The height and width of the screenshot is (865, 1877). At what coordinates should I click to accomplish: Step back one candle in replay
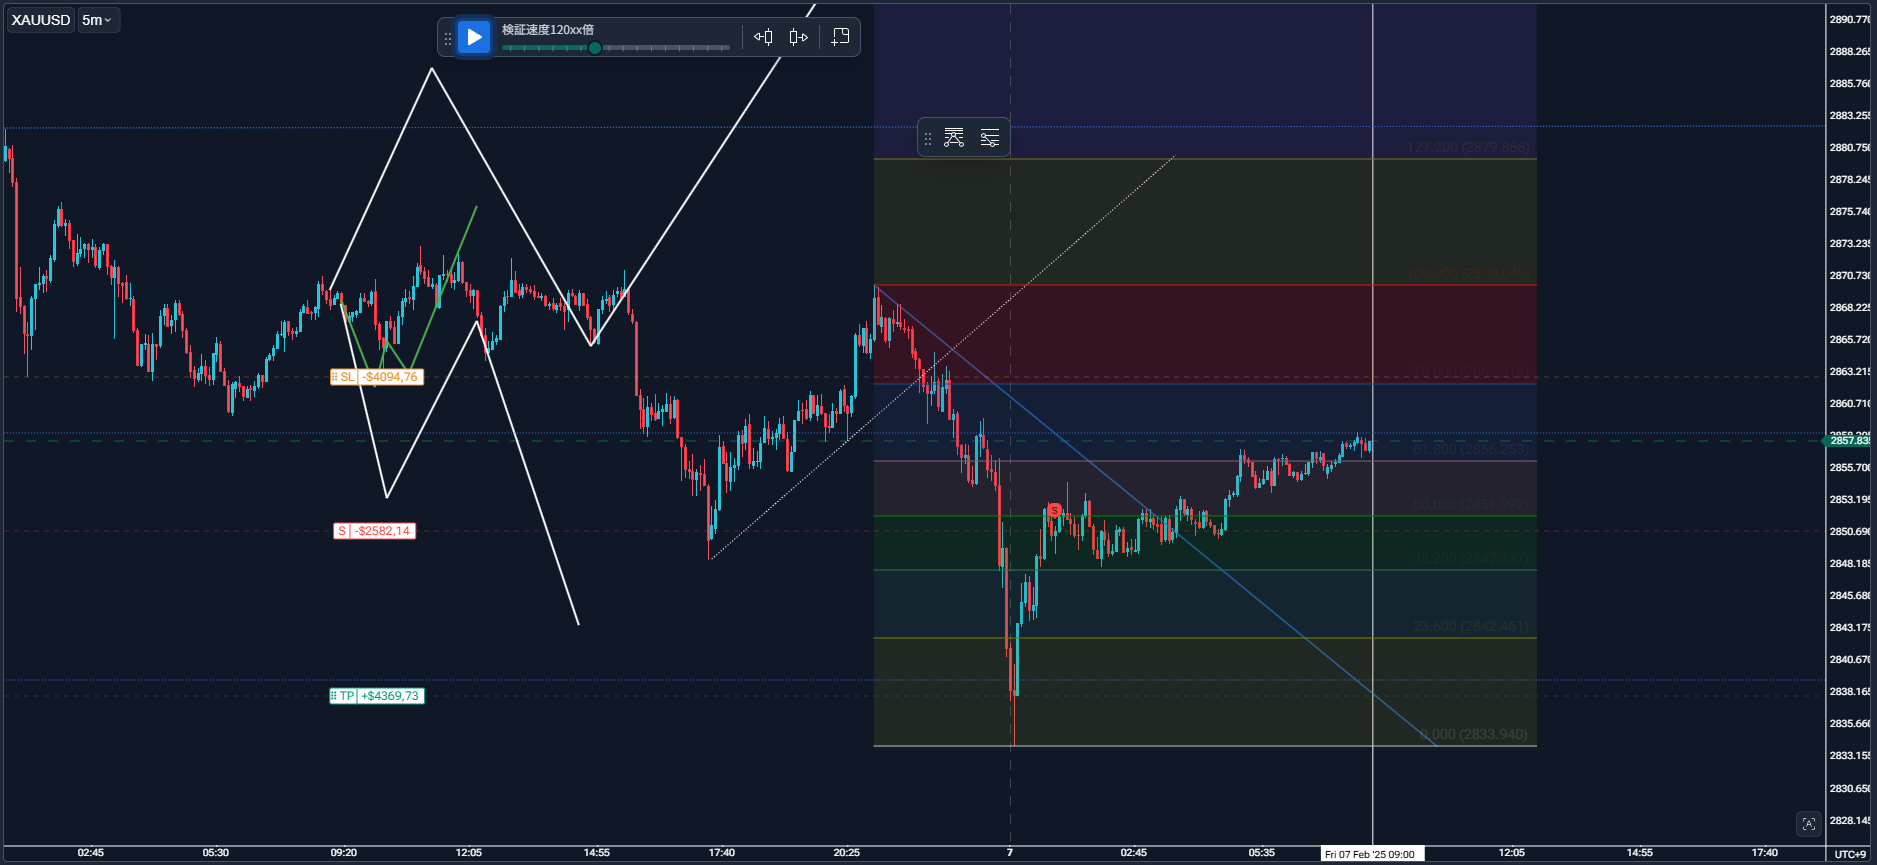pos(763,37)
